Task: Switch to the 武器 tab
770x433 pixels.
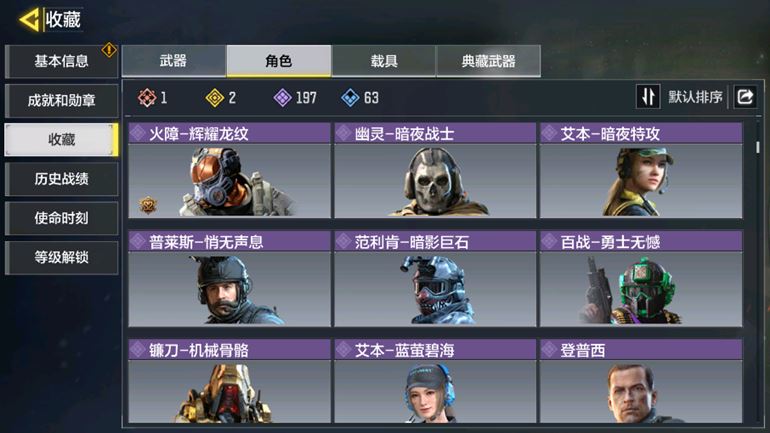Action: click(173, 61)
